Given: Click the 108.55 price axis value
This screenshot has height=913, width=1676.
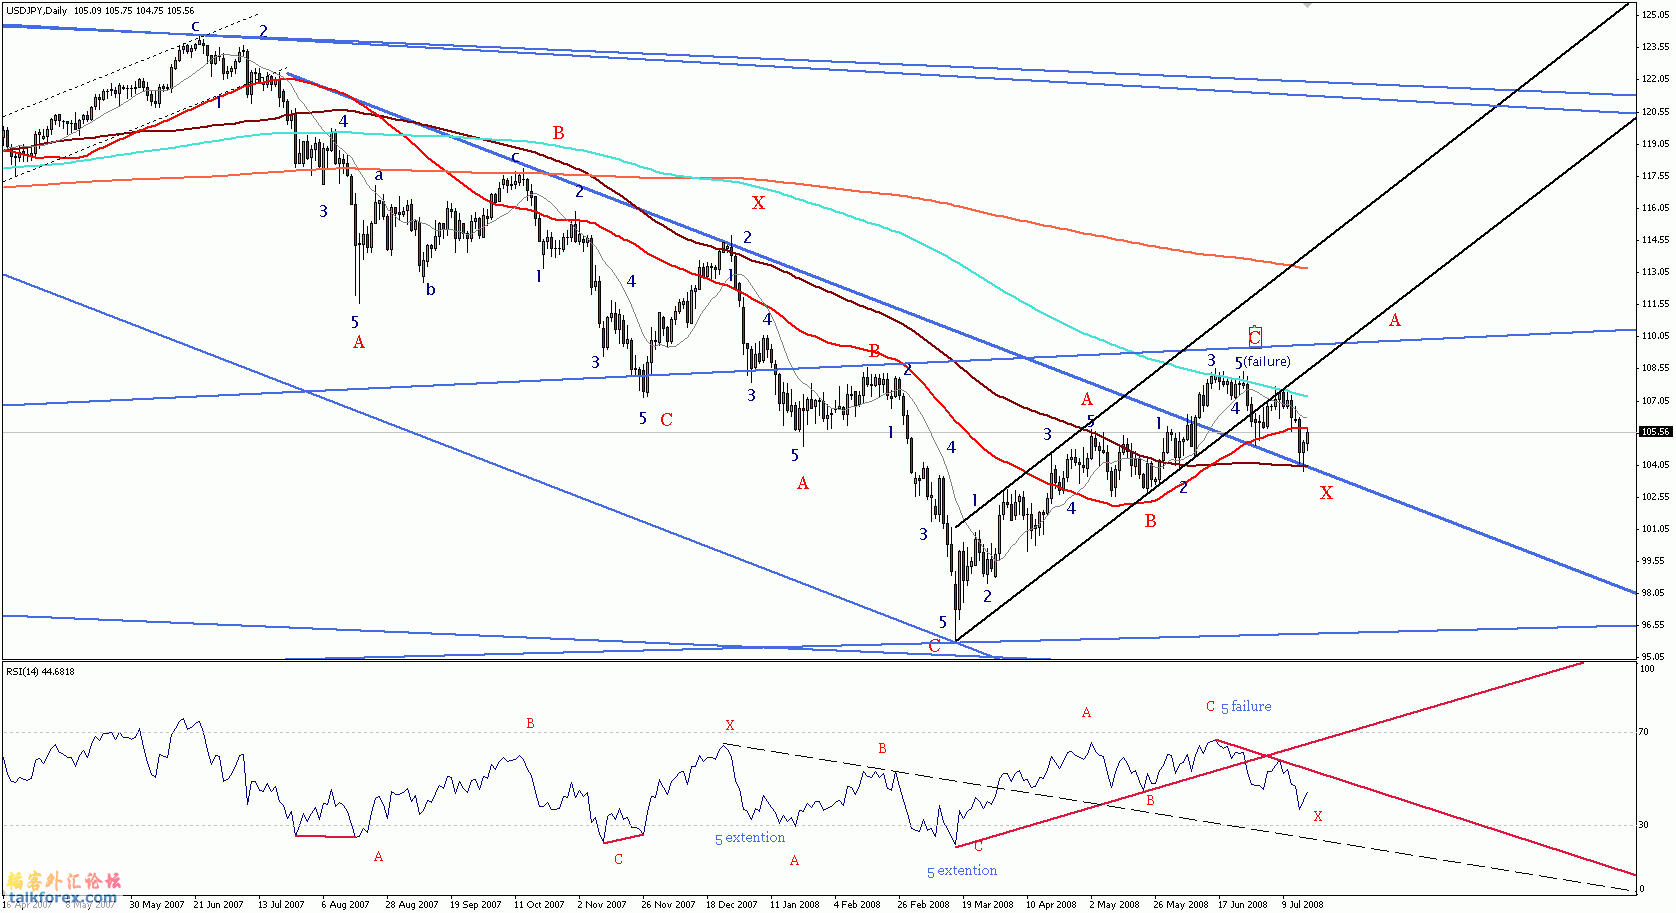Looking at the screenshot, I should tap(1656, 368).
